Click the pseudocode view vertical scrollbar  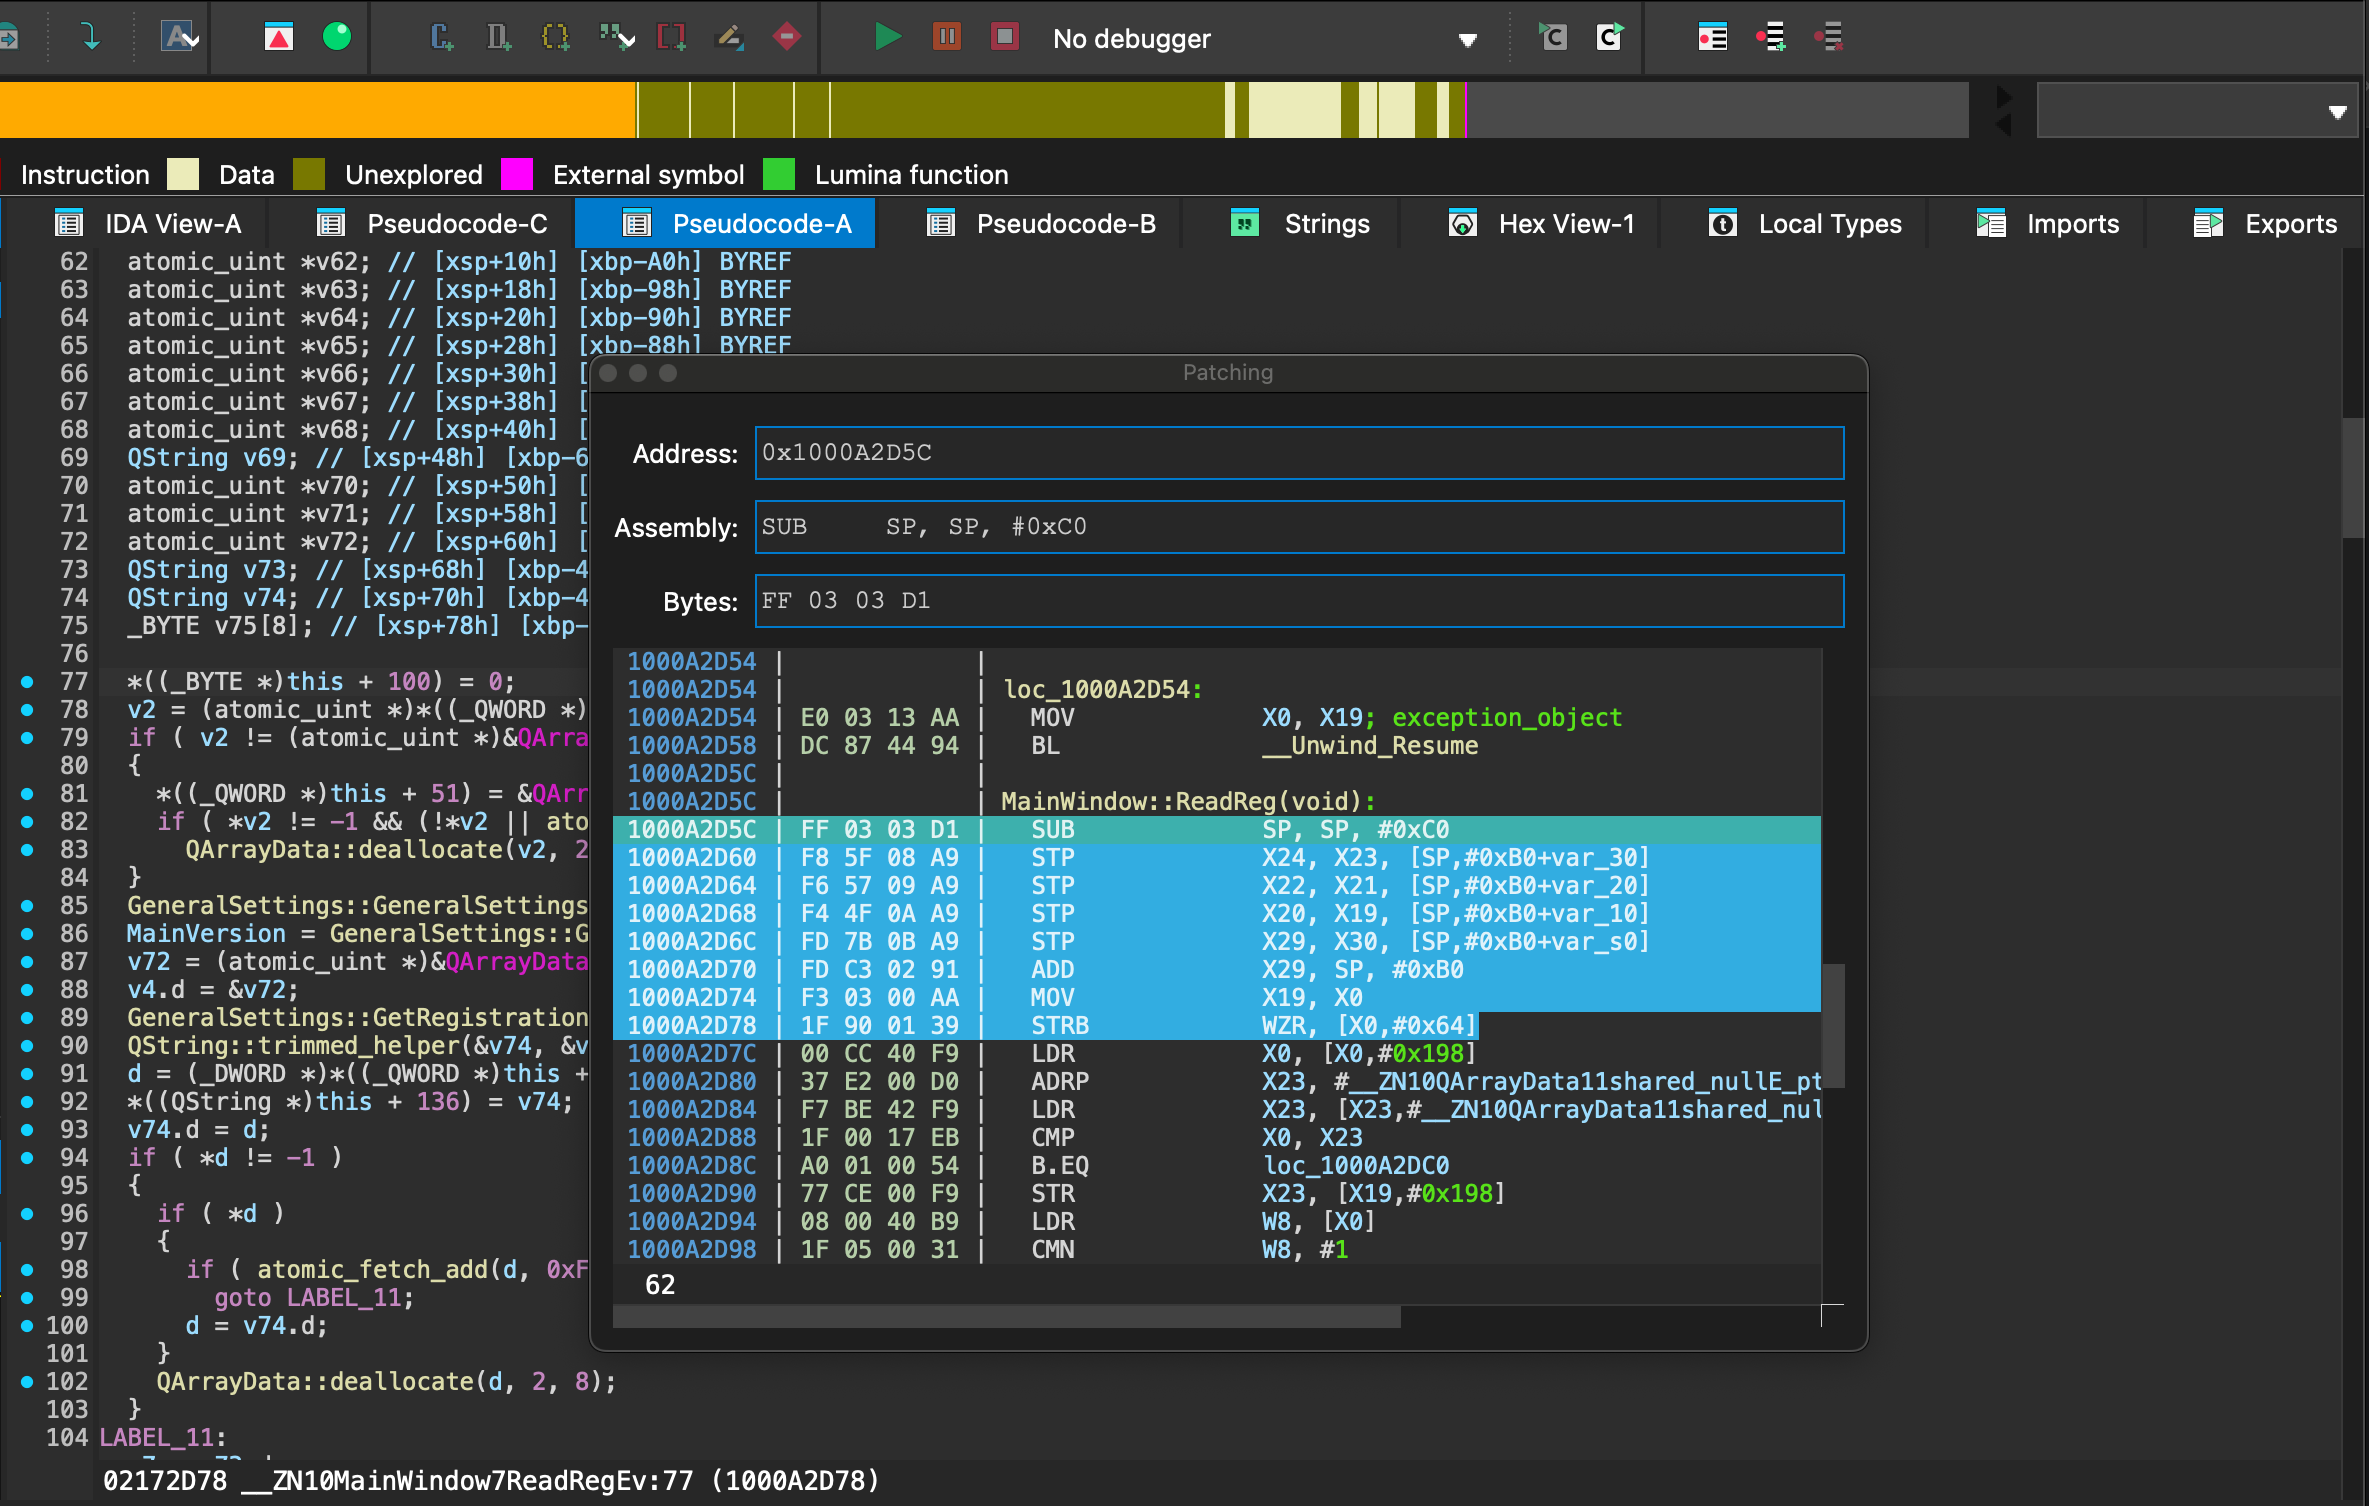coord(2352,478)
